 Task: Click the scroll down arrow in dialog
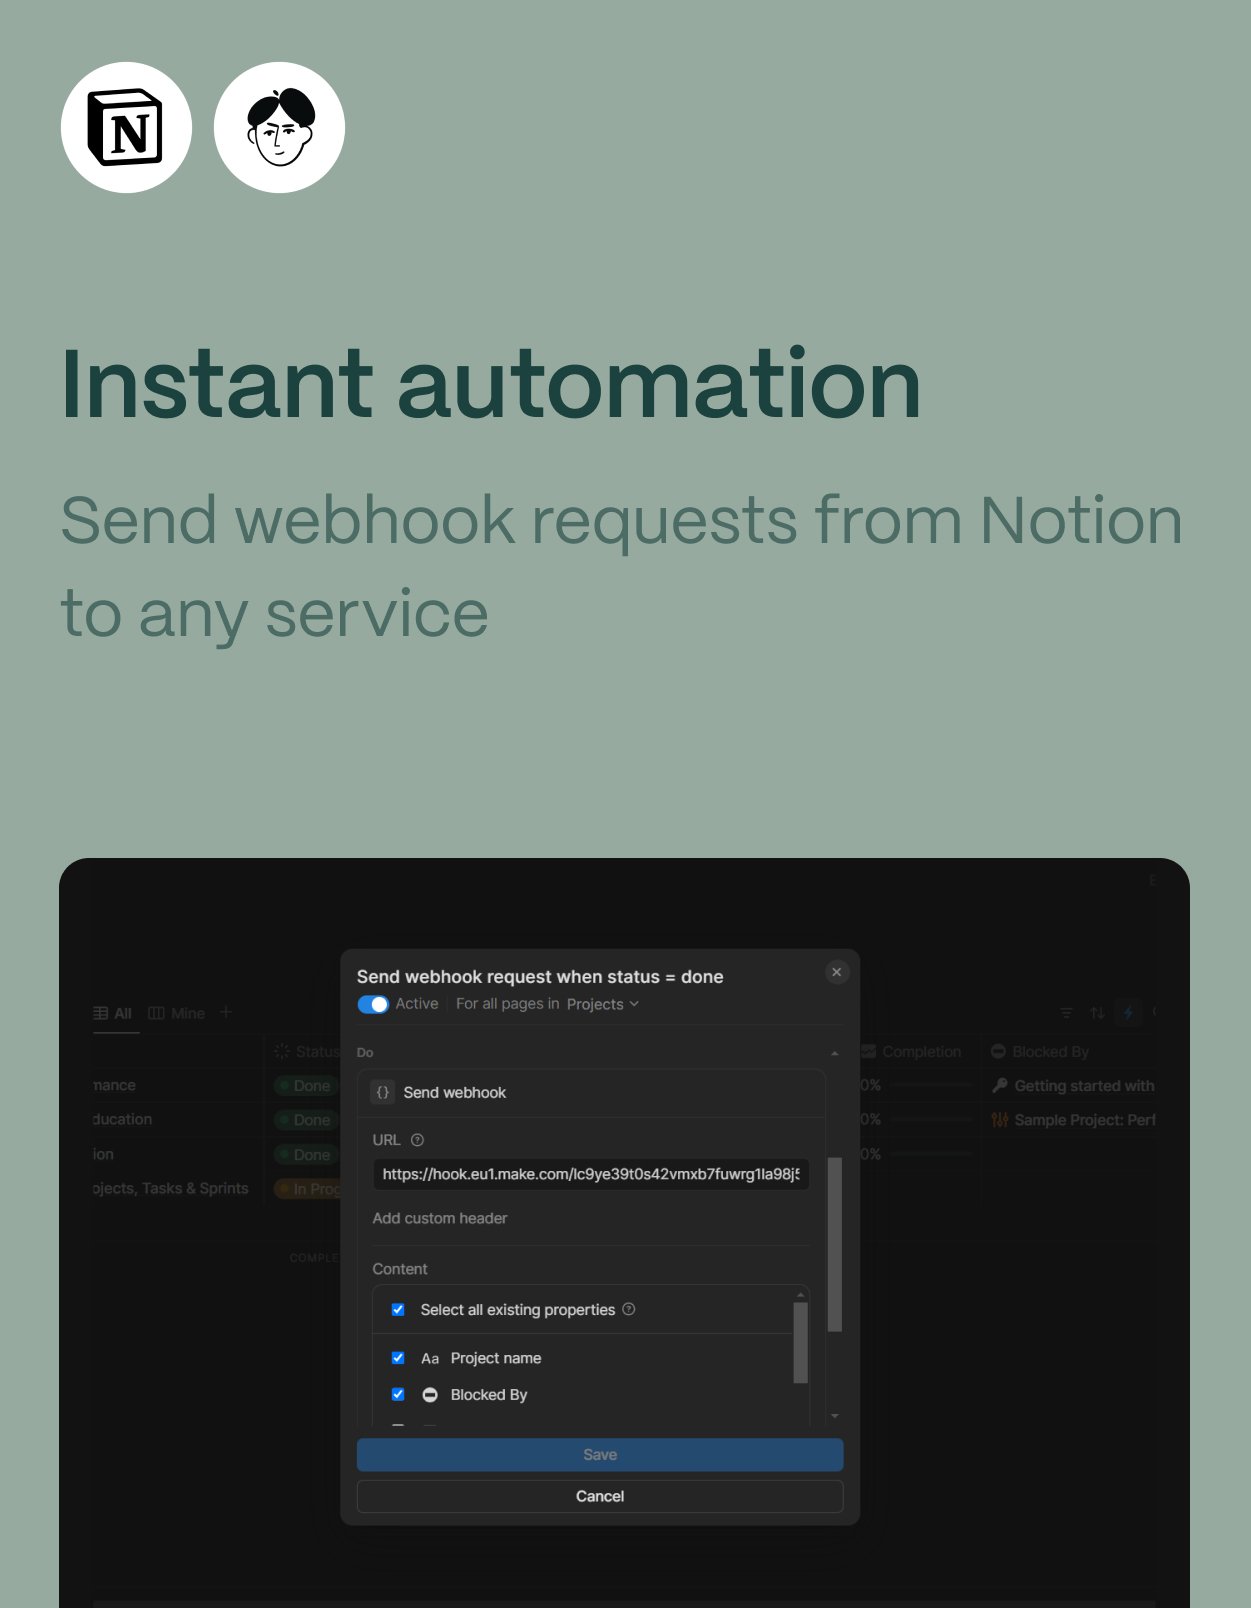click(835, 1417)
